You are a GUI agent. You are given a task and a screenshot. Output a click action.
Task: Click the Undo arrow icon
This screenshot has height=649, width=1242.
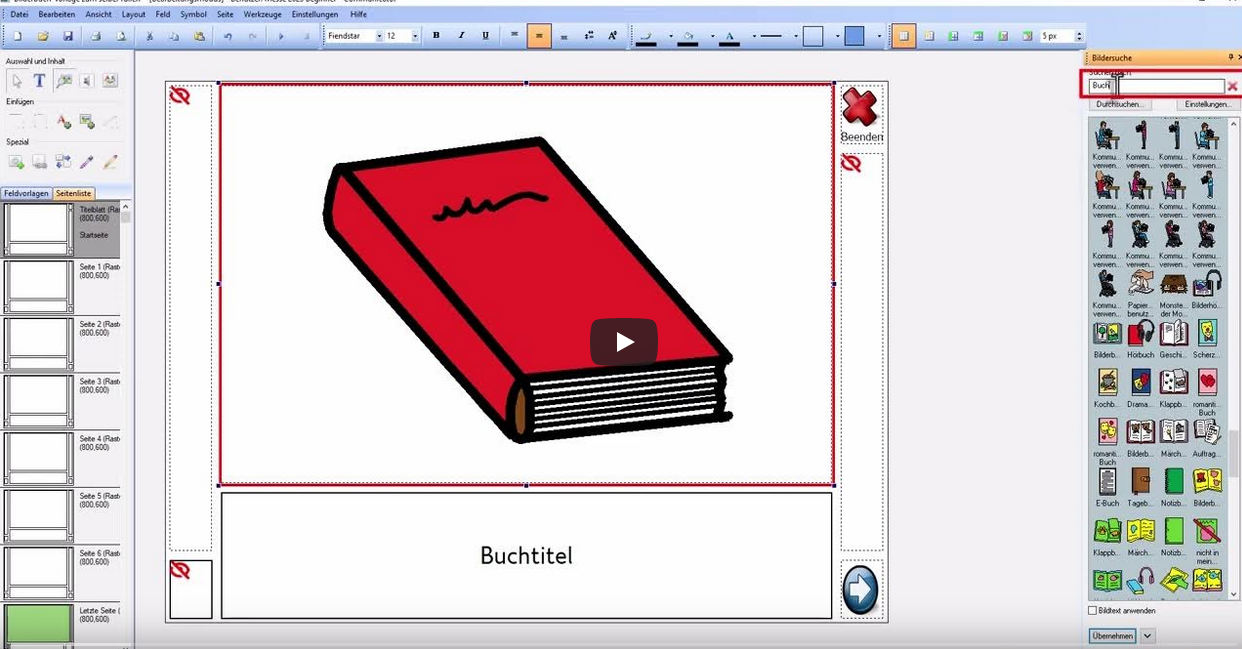(227, 36)
